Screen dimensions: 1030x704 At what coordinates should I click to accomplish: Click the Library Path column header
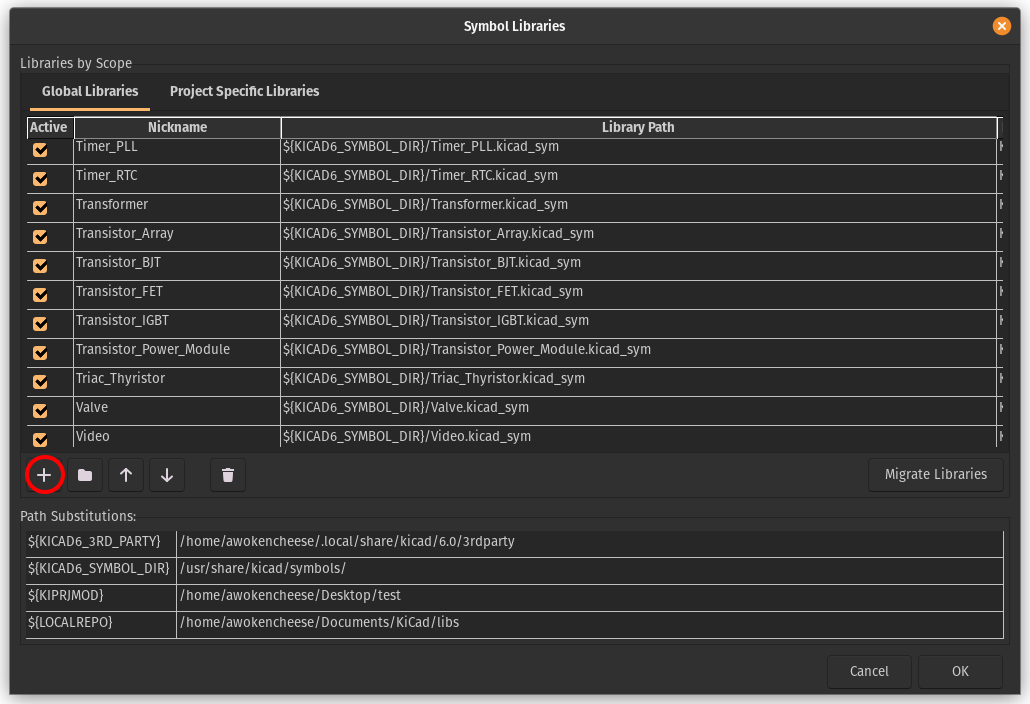pyautogui.click(x=638, y=127)
